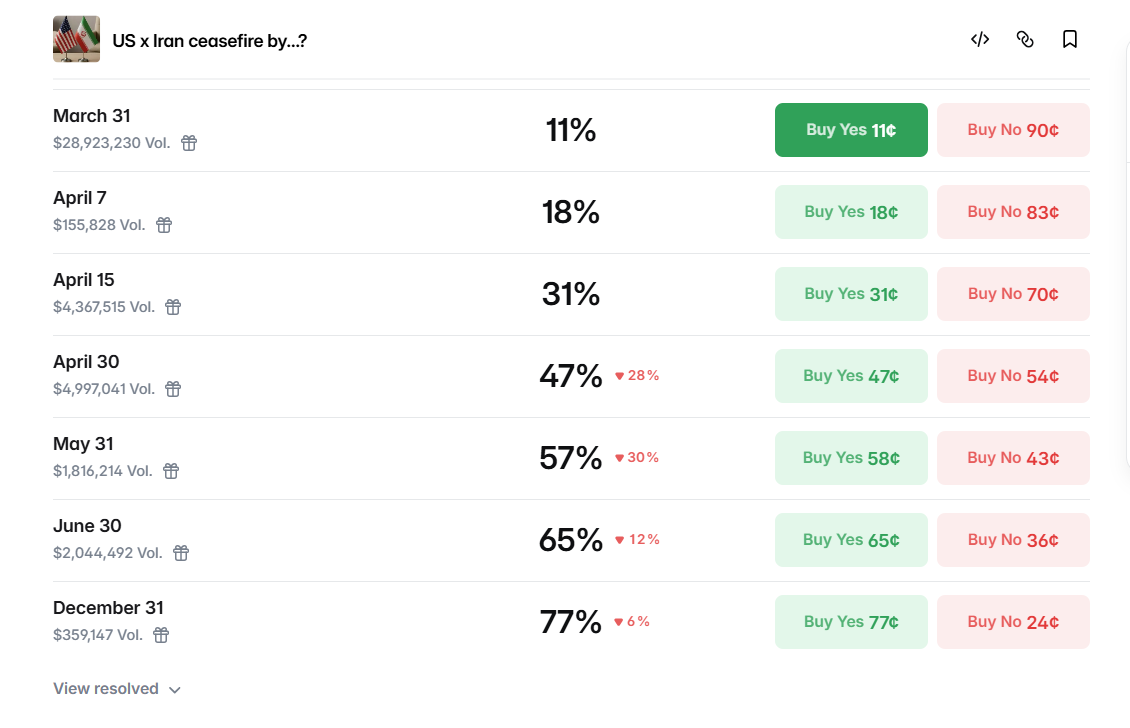Click the June 30 65% probability

(571, 540)
